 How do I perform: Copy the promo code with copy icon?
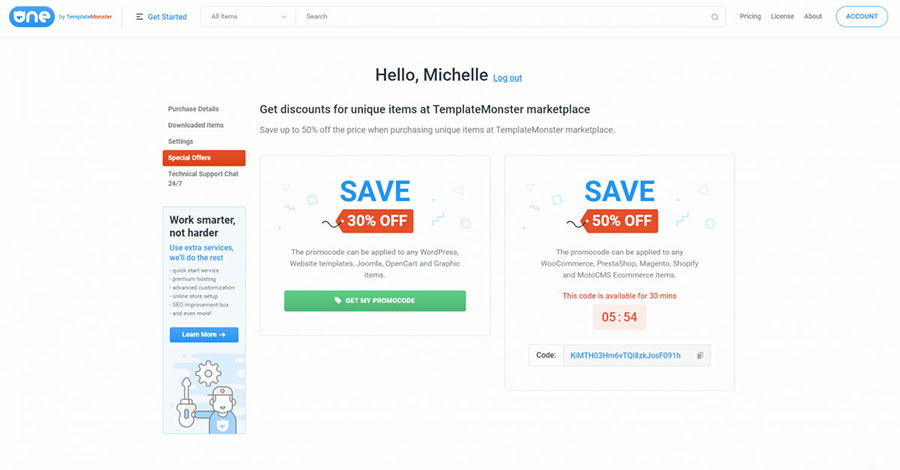pos(700,356)
